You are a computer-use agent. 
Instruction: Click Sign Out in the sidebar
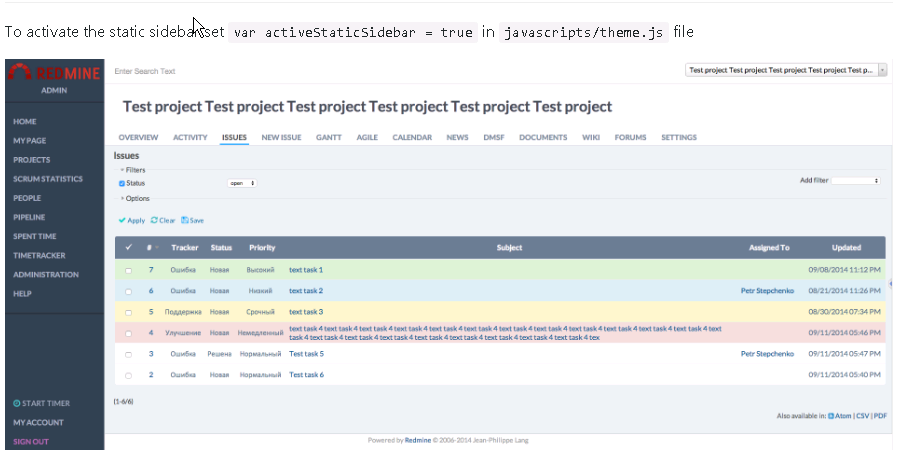(30, 441)
